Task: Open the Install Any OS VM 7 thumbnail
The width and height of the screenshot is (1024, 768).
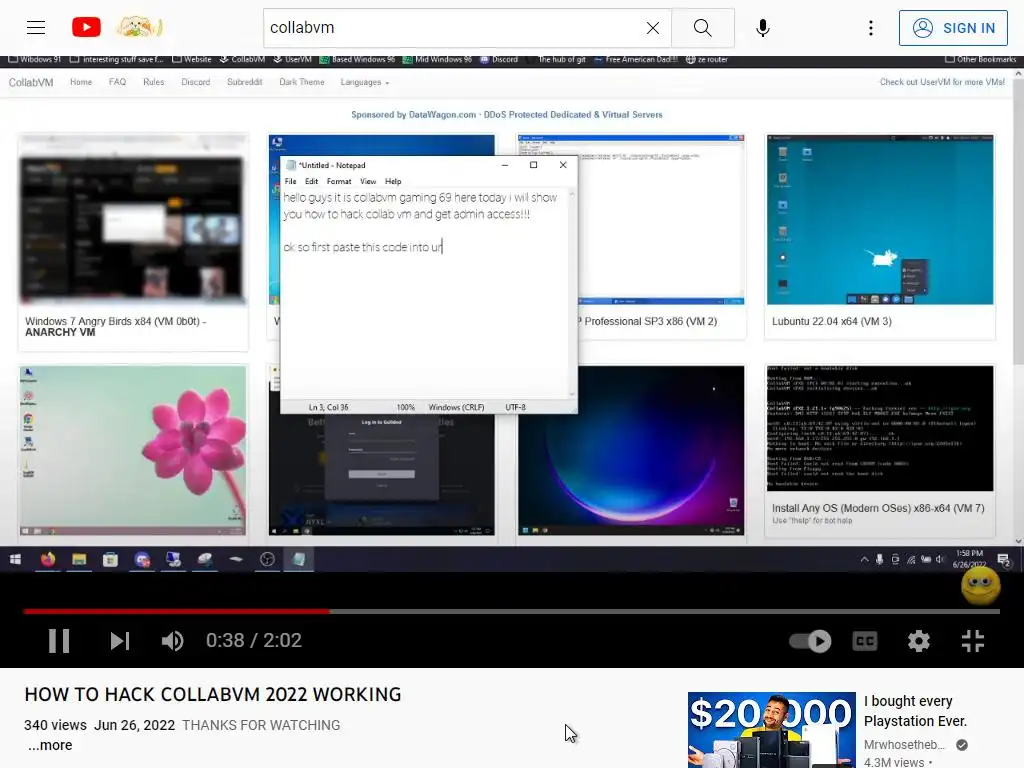Action: tap(880, 428)
